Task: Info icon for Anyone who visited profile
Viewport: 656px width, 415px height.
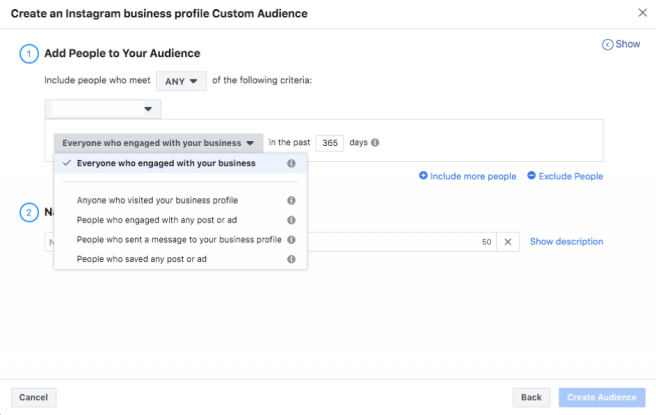Action: 291,200
